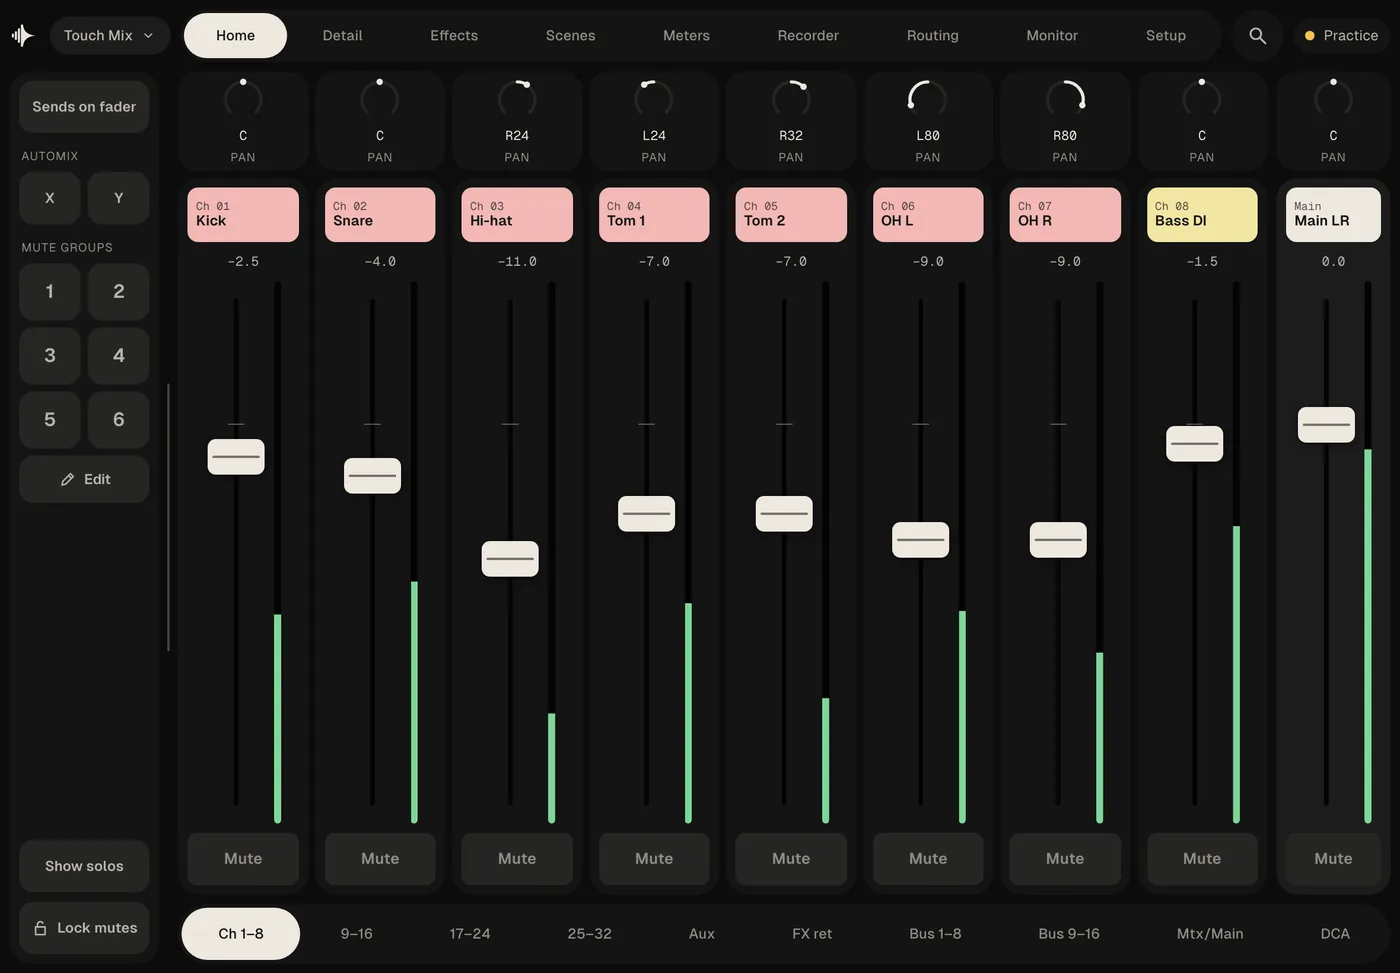
Task: Select the Ch 08 Bass DI label
Action: point(1202,215)
